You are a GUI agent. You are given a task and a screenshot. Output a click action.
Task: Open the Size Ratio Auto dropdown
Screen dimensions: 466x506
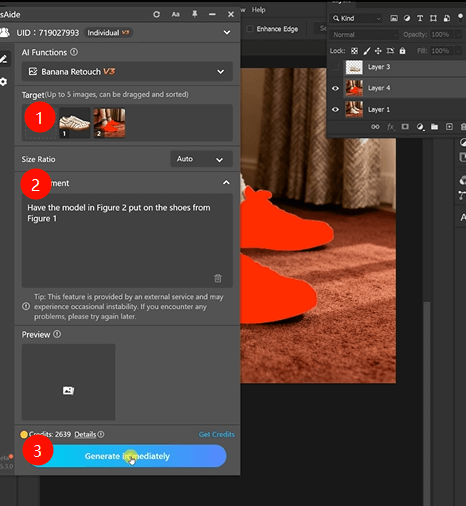pyautogui.click(x=201, y=159)
